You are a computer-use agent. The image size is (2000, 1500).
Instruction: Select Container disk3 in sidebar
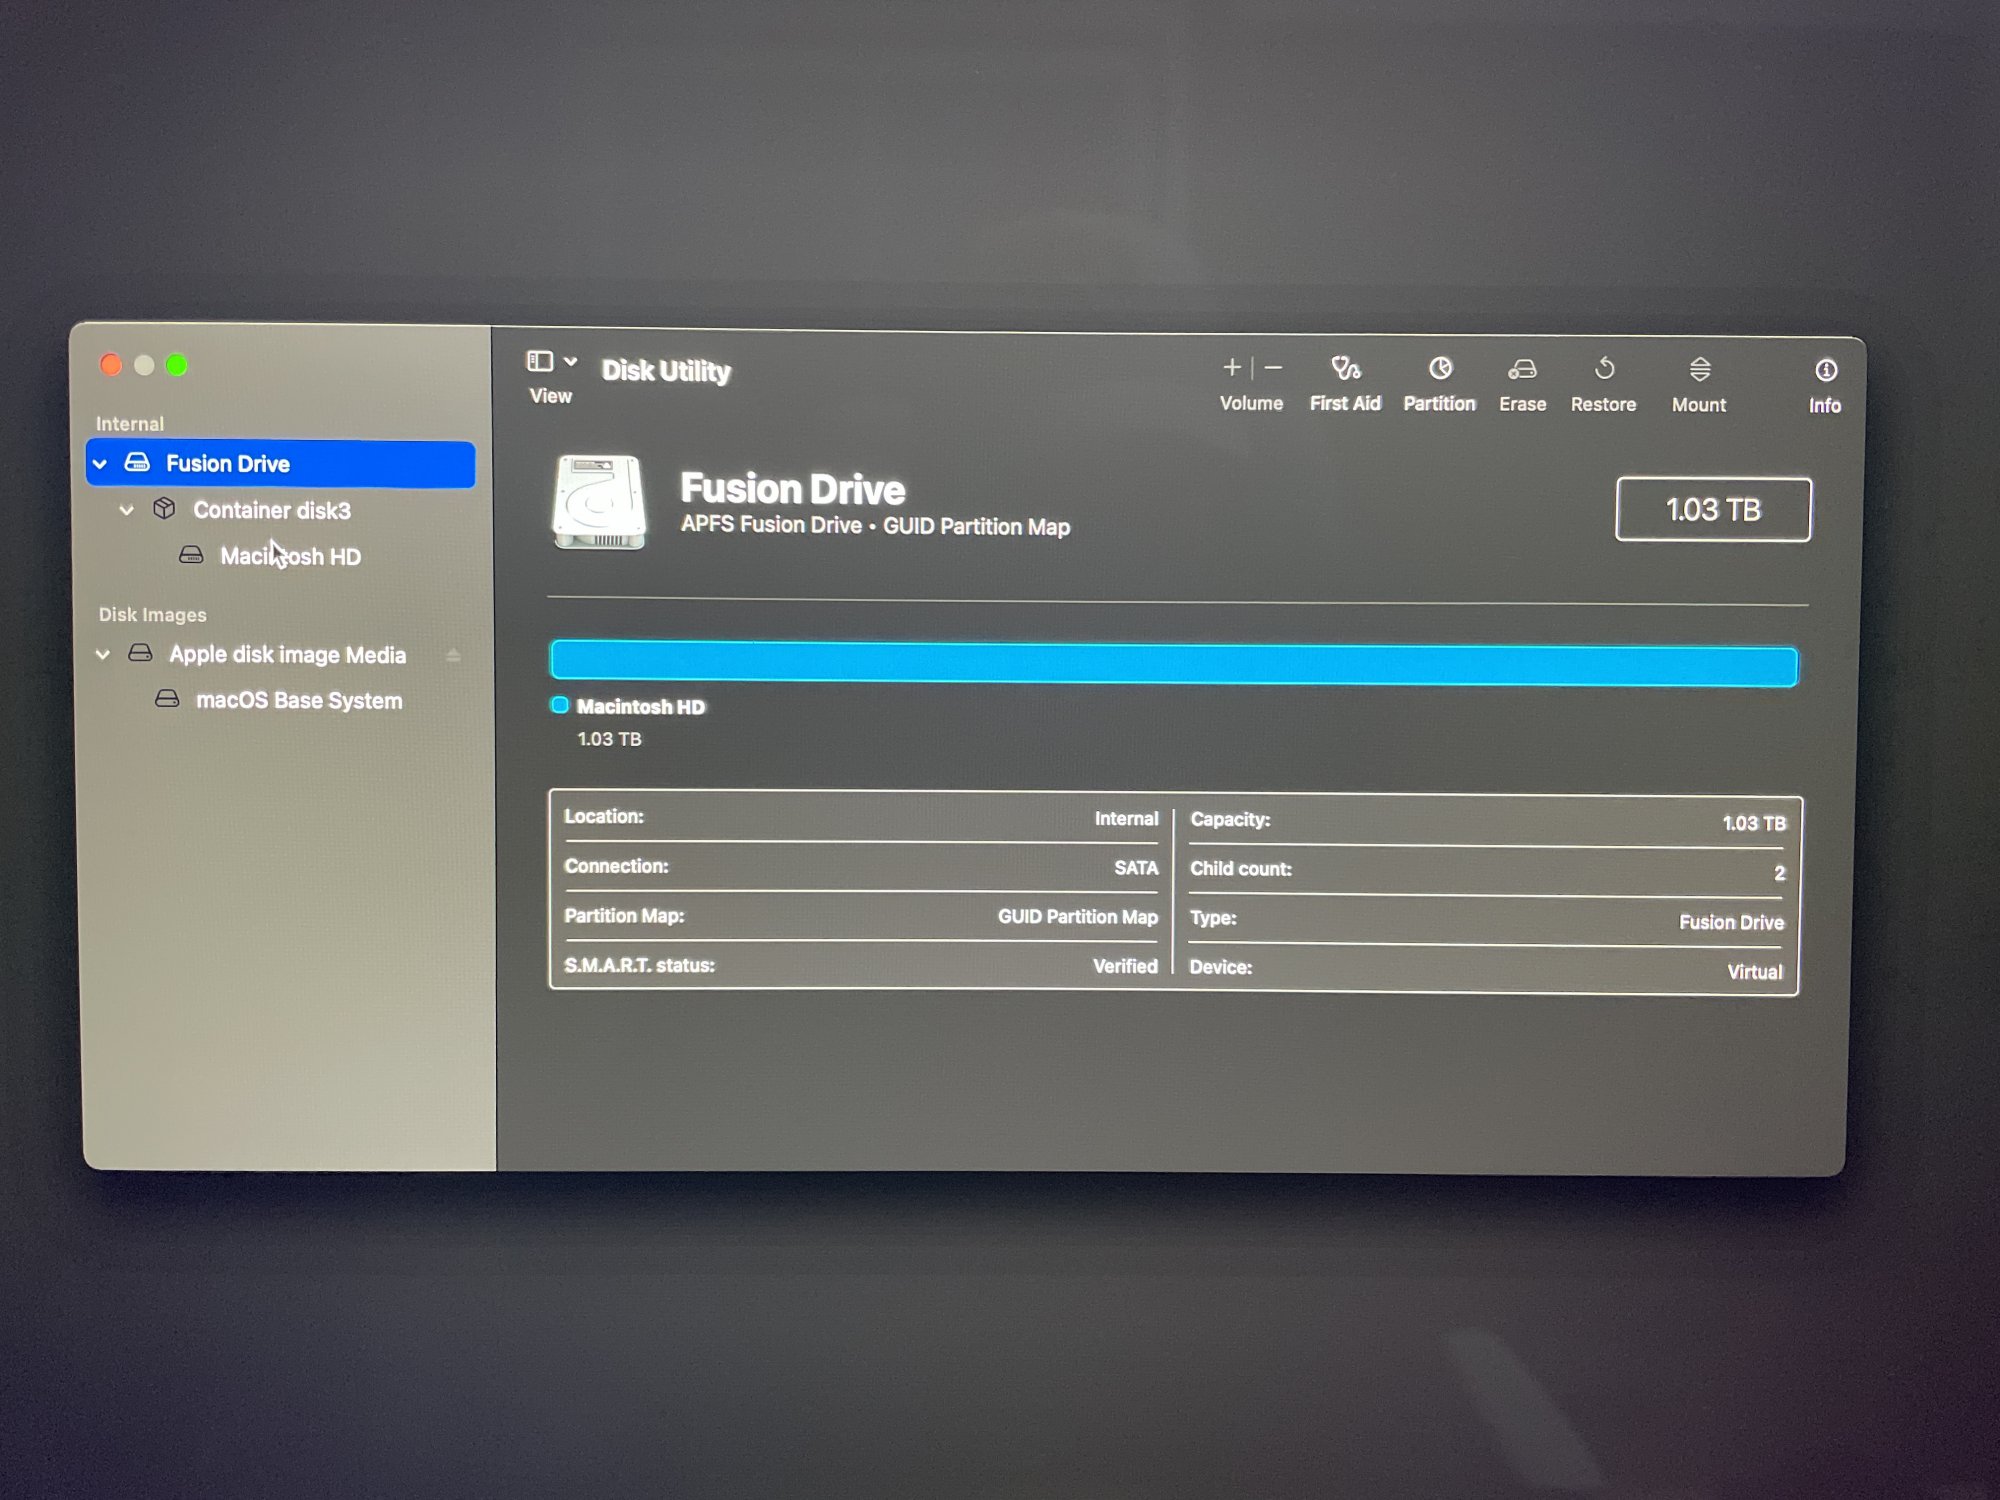271,510
